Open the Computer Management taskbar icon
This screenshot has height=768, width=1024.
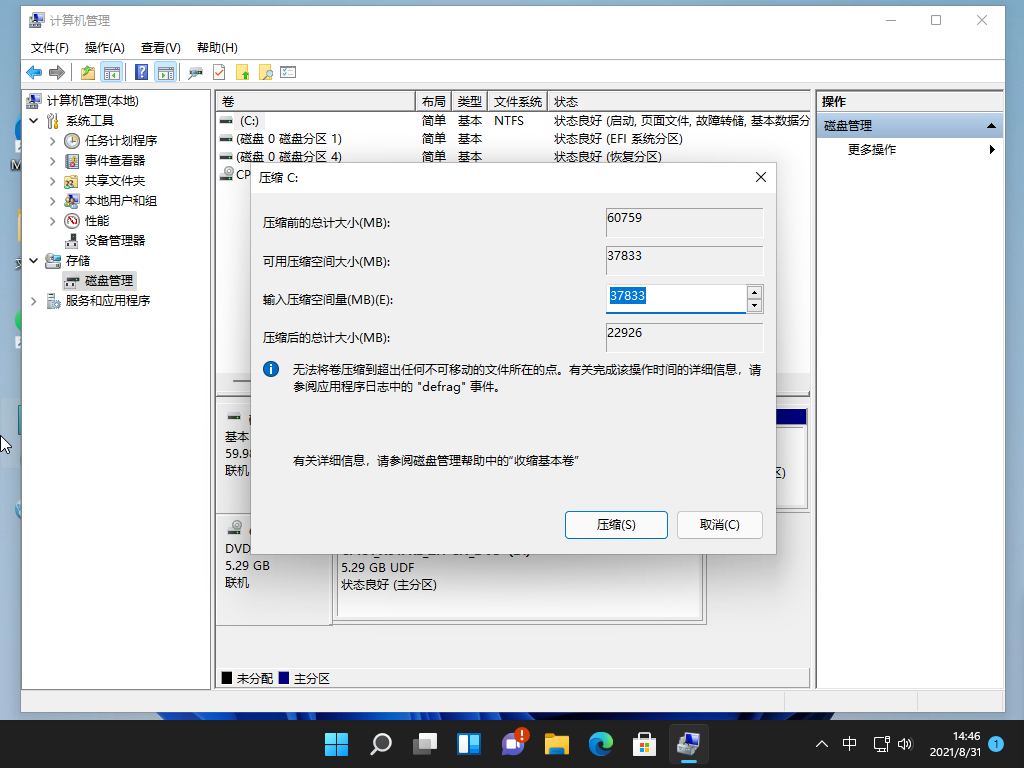688,744
